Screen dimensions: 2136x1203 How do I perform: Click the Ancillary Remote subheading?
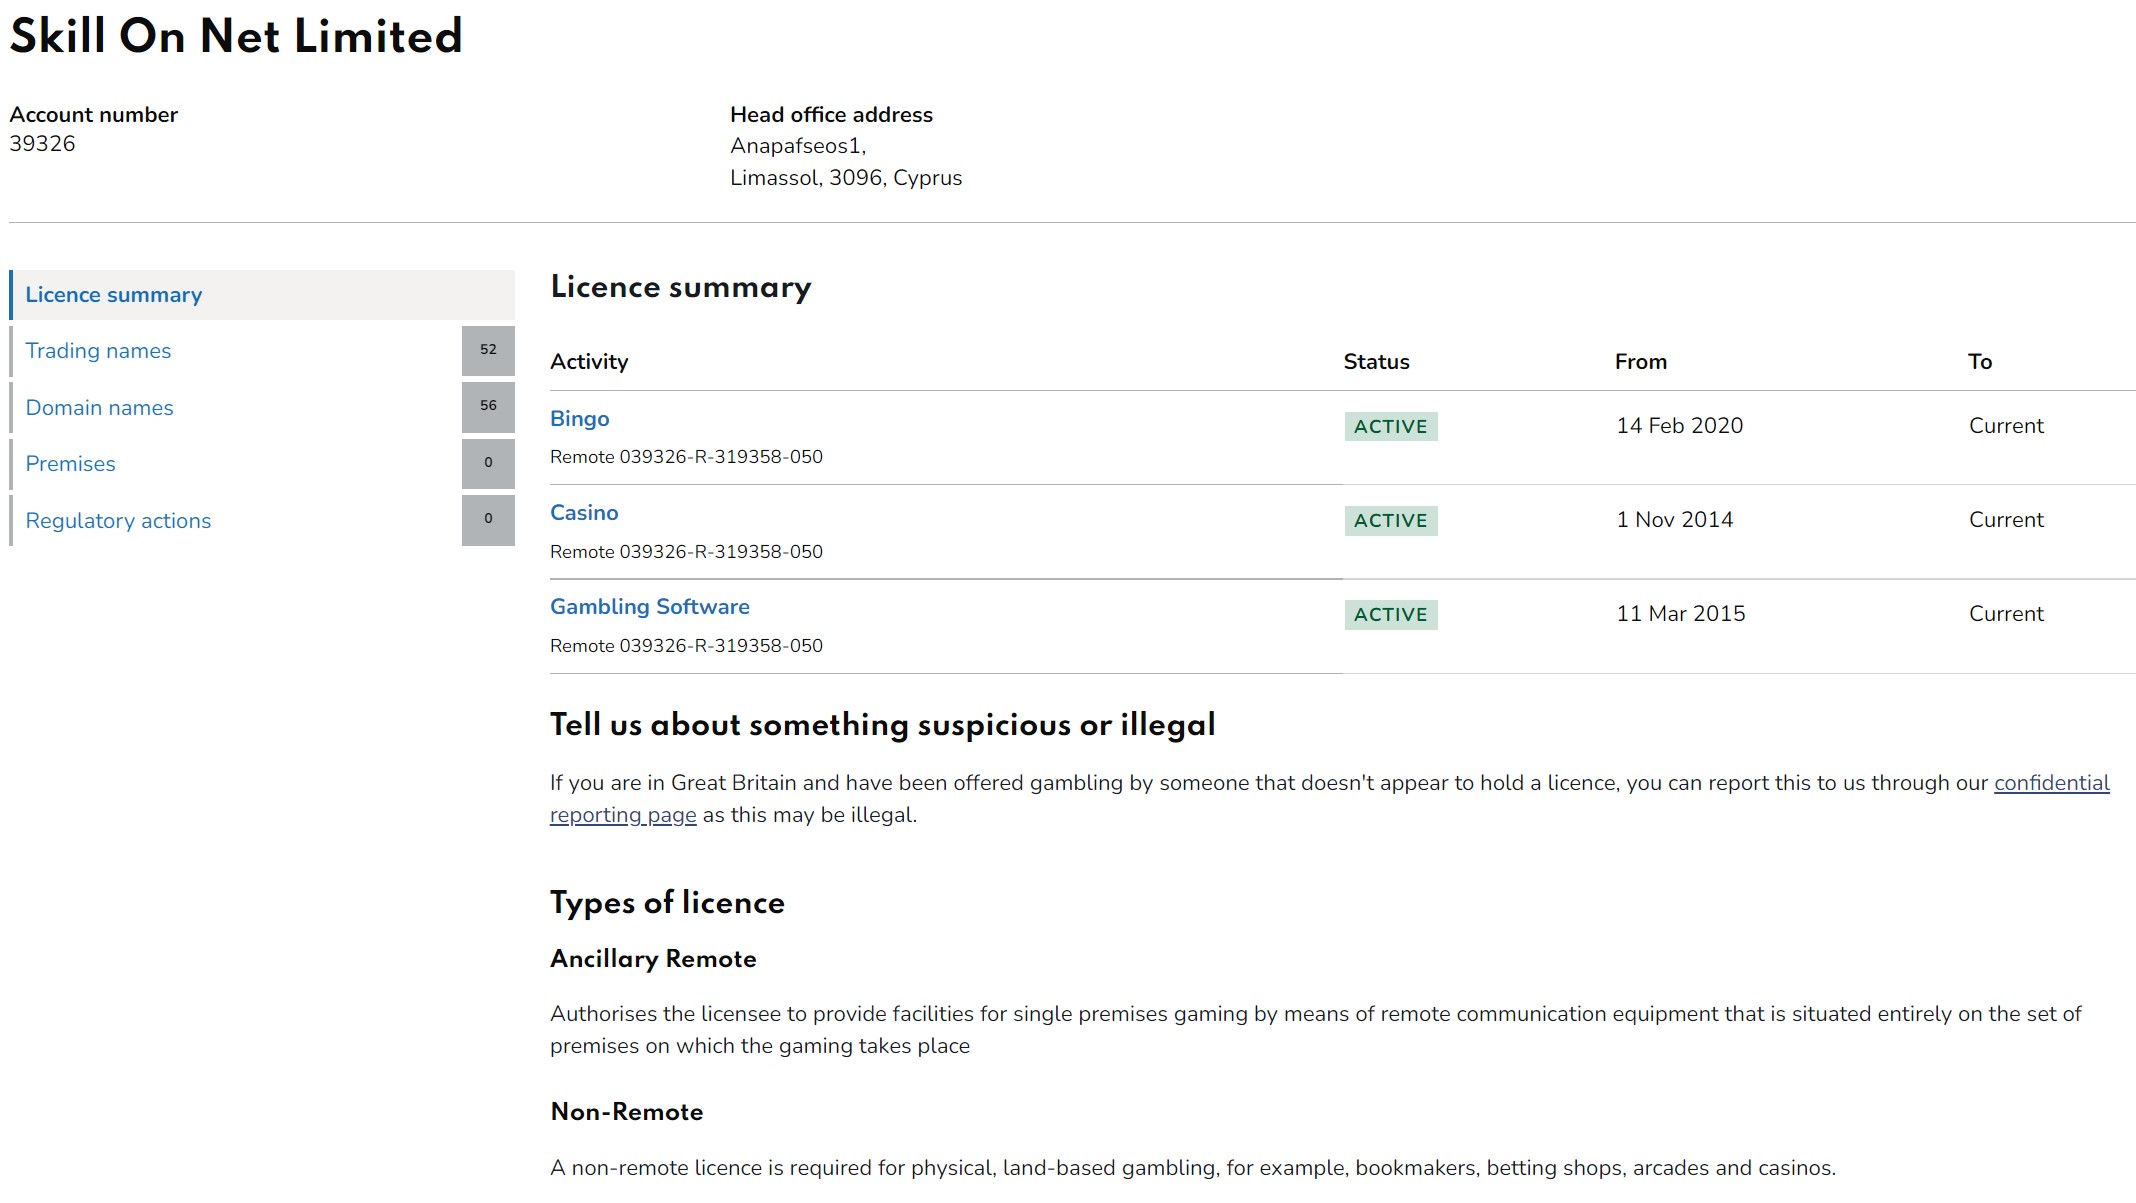(x=653, y=959)
